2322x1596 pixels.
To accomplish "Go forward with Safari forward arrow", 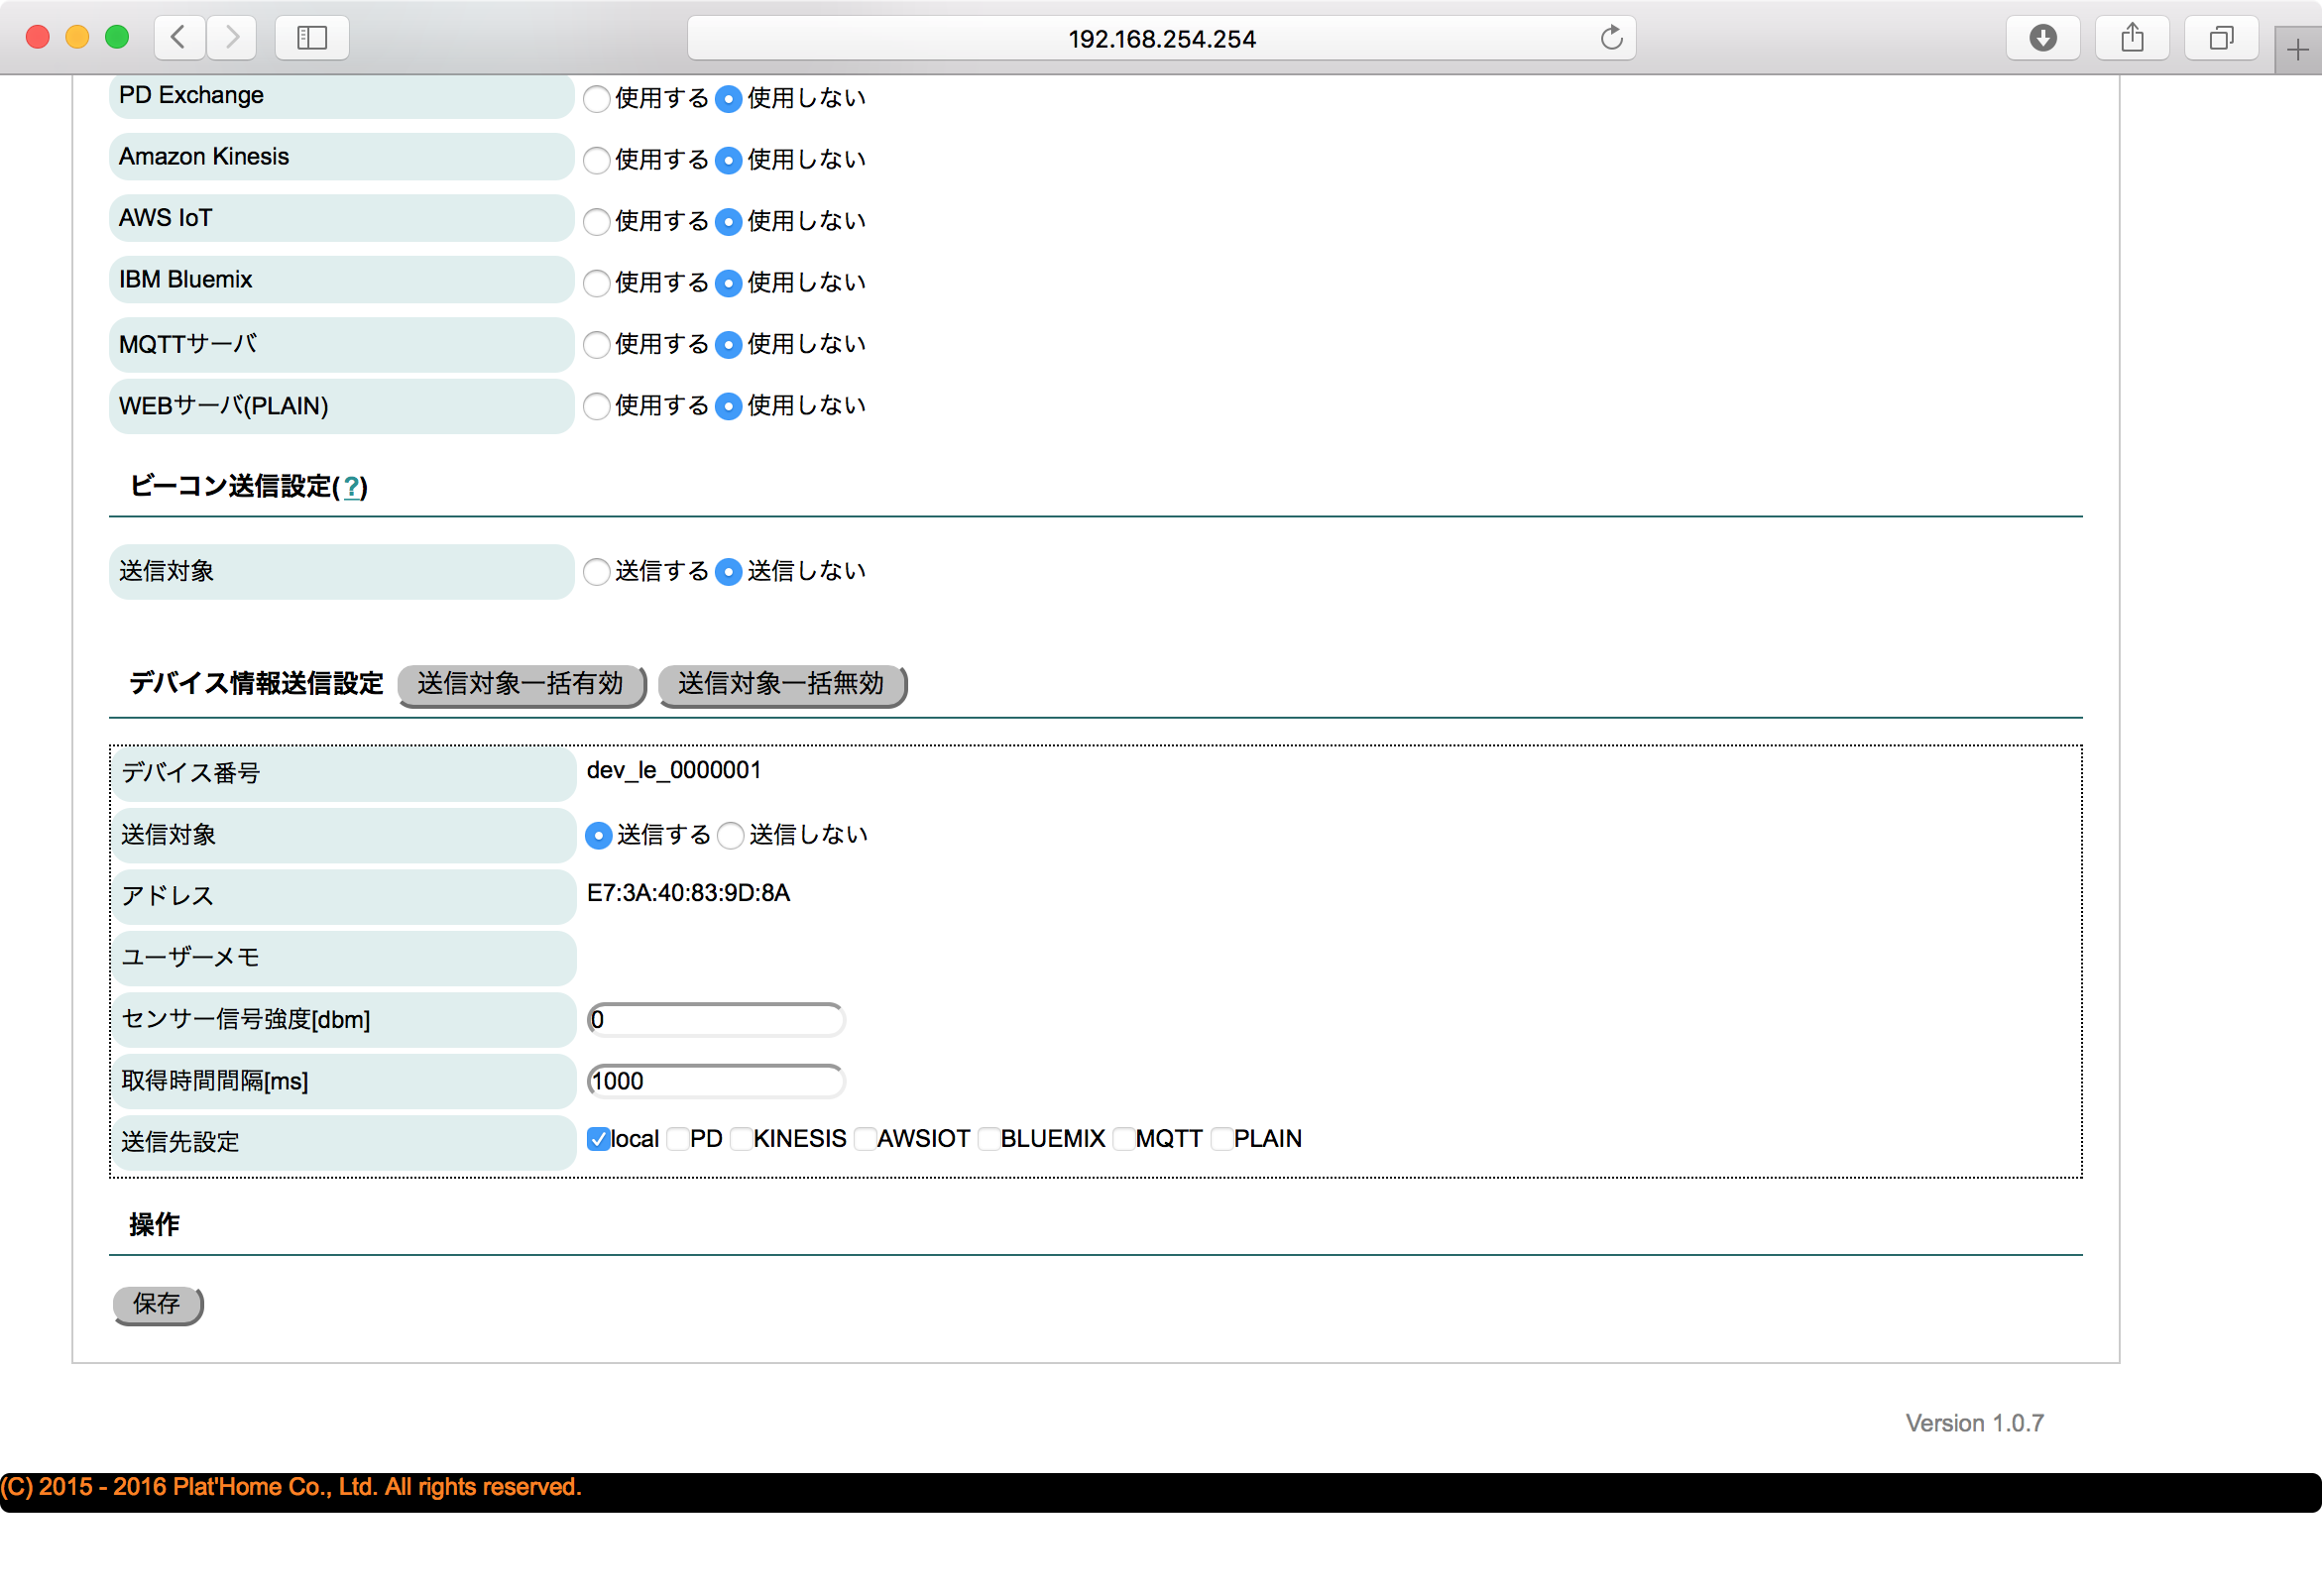I will point(232,38).
